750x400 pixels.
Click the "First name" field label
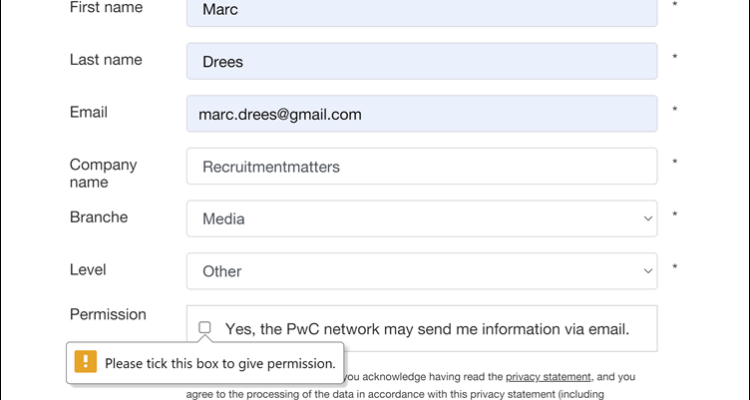point(106,8)
